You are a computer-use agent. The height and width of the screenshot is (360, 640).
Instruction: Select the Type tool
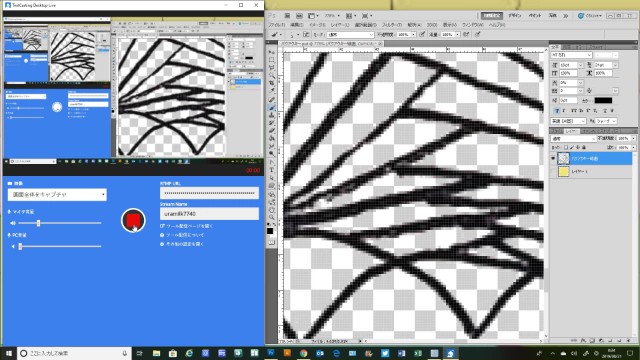(271, 171)
